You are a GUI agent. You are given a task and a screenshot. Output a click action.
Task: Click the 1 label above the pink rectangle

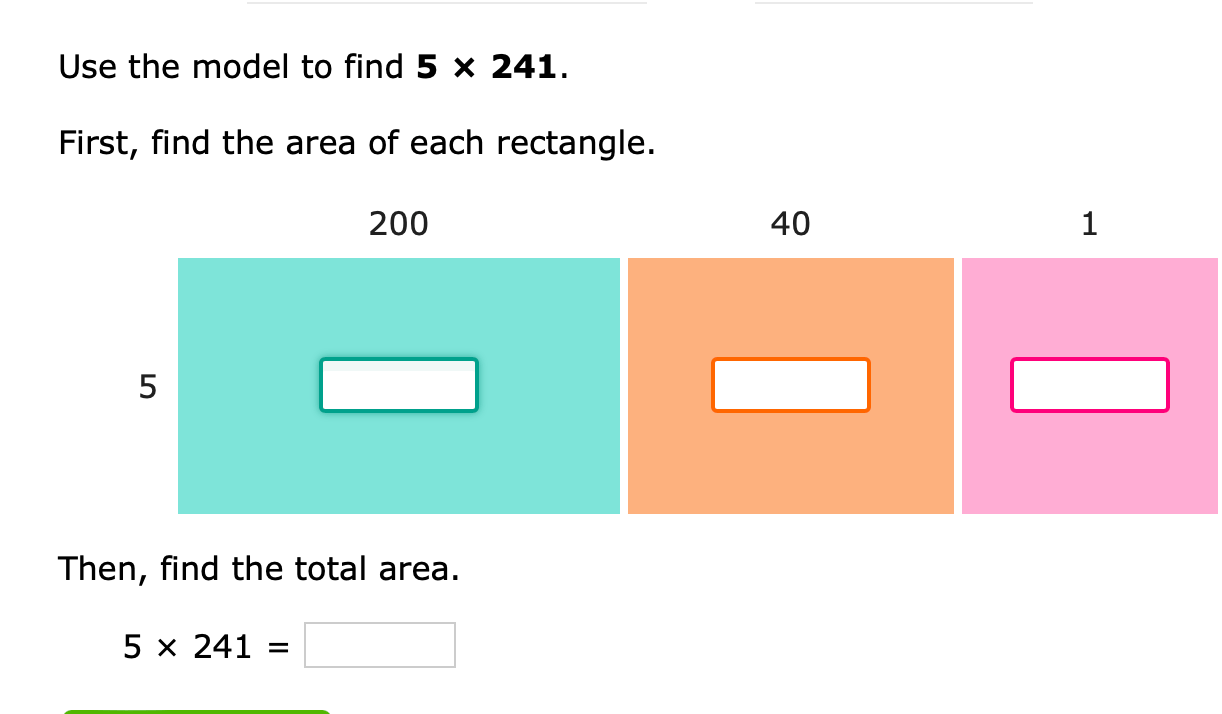1089,224
